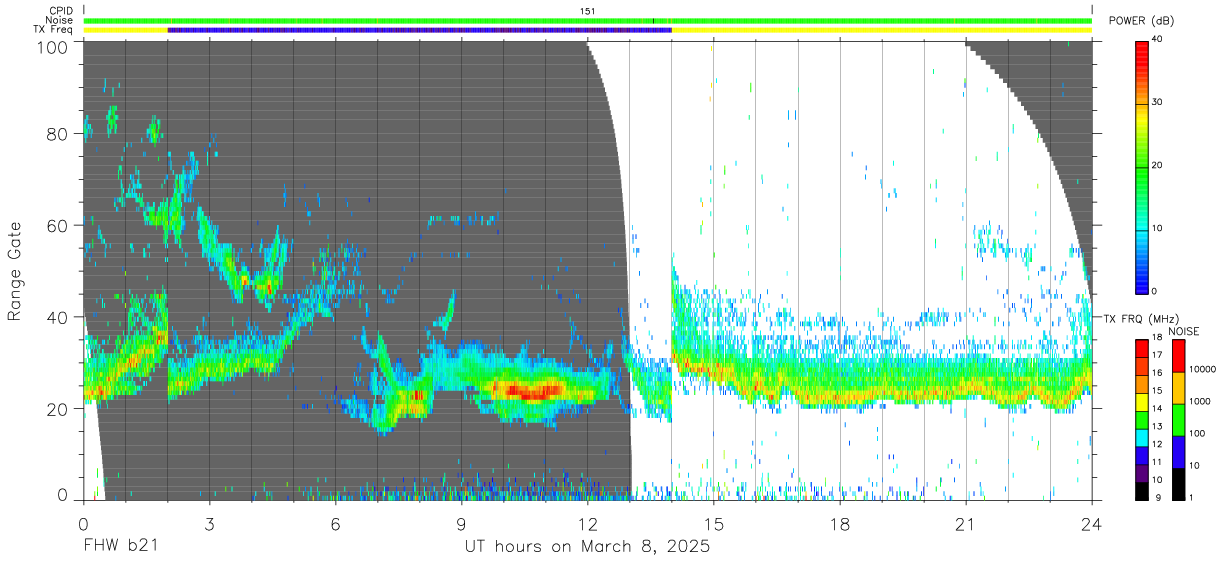Click the NOISE legend title
Image resolution: width=1228 pixels, height=567 pixels.
(x=1183, y=331)
